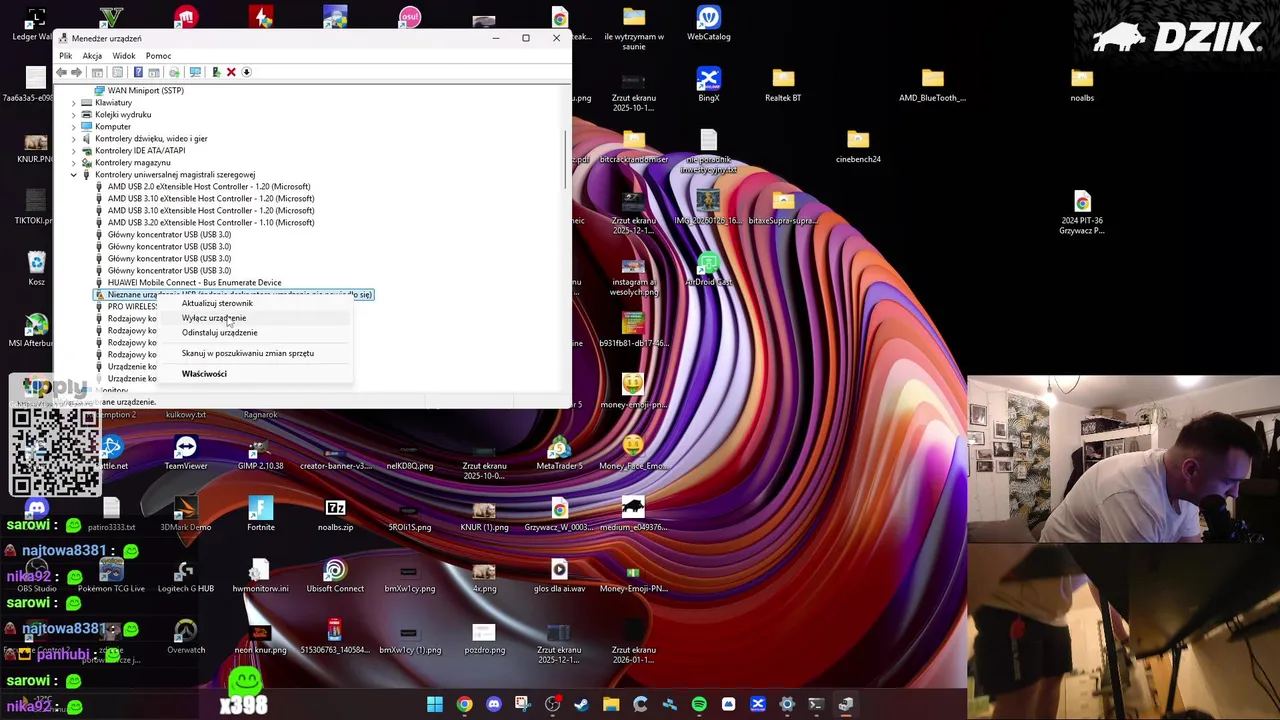Click Device Manager icon in the taskbar

[846, 704]
